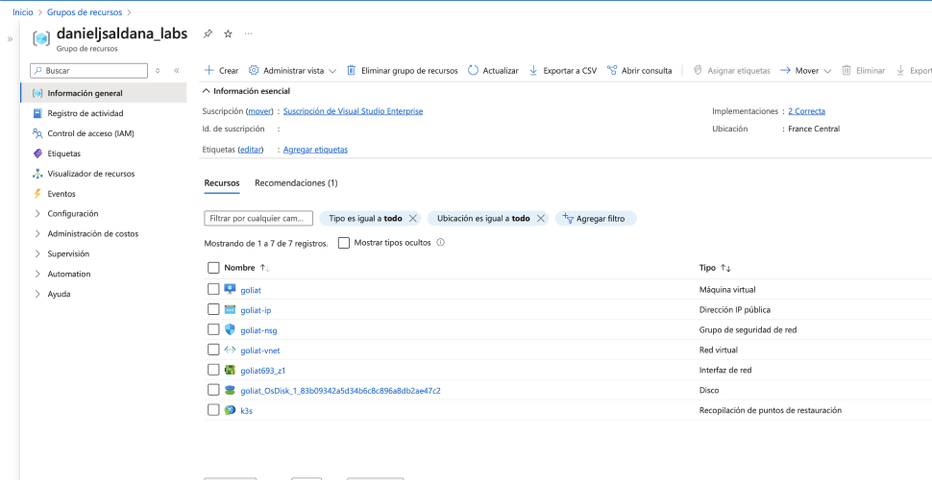
Task: Toggle the sidebar search sort arrows
Action: coord(158,71)
